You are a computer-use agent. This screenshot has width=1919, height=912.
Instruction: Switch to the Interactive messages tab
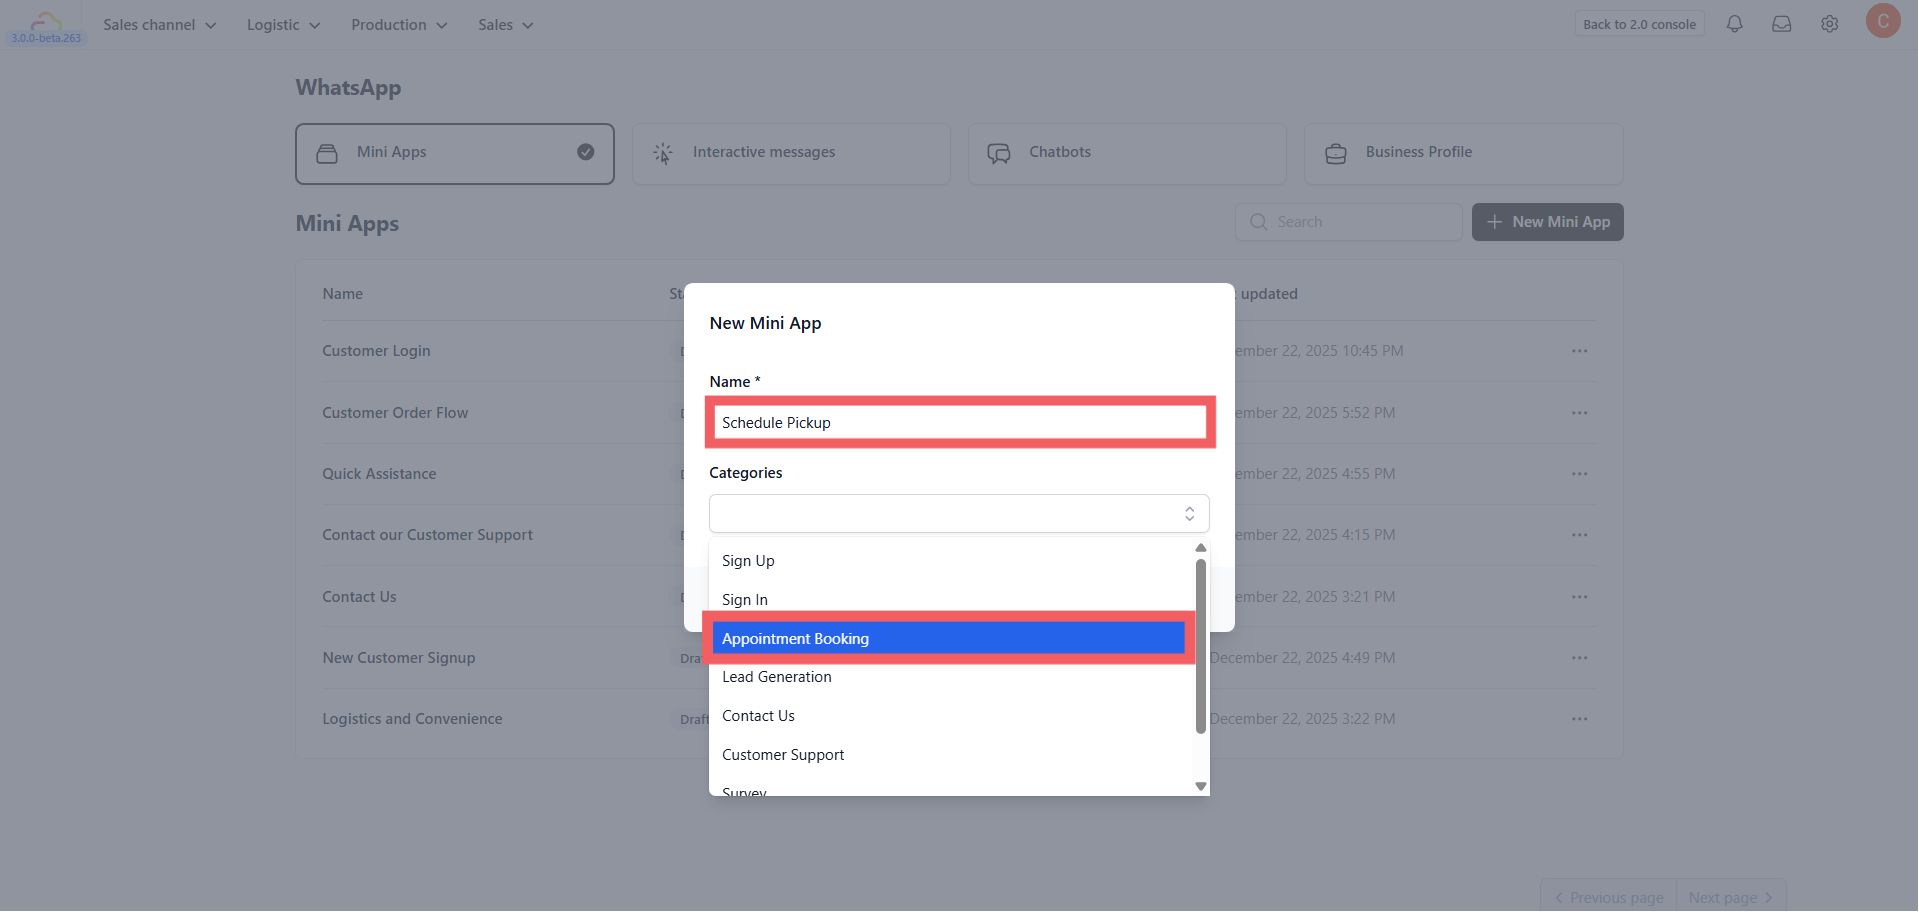click(791, 154)
